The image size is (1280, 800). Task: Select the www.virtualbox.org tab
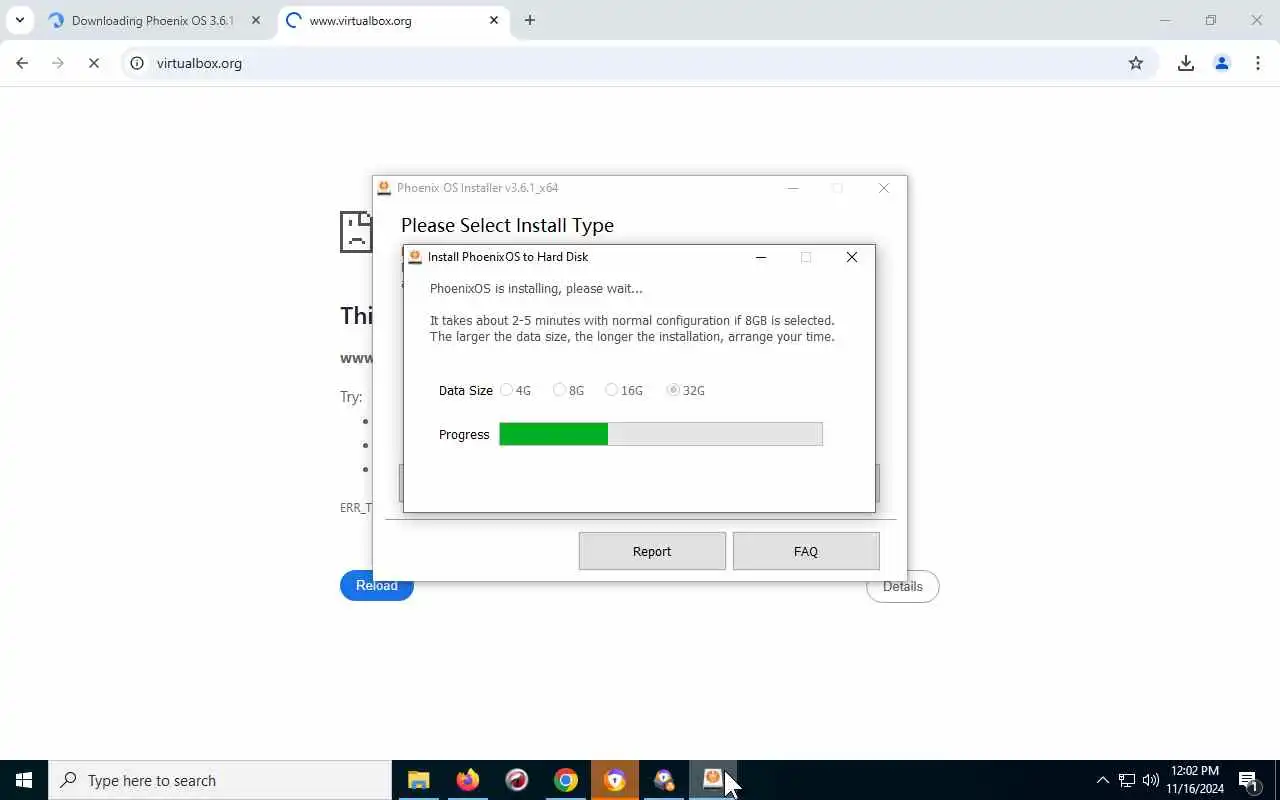pos(392,20)
